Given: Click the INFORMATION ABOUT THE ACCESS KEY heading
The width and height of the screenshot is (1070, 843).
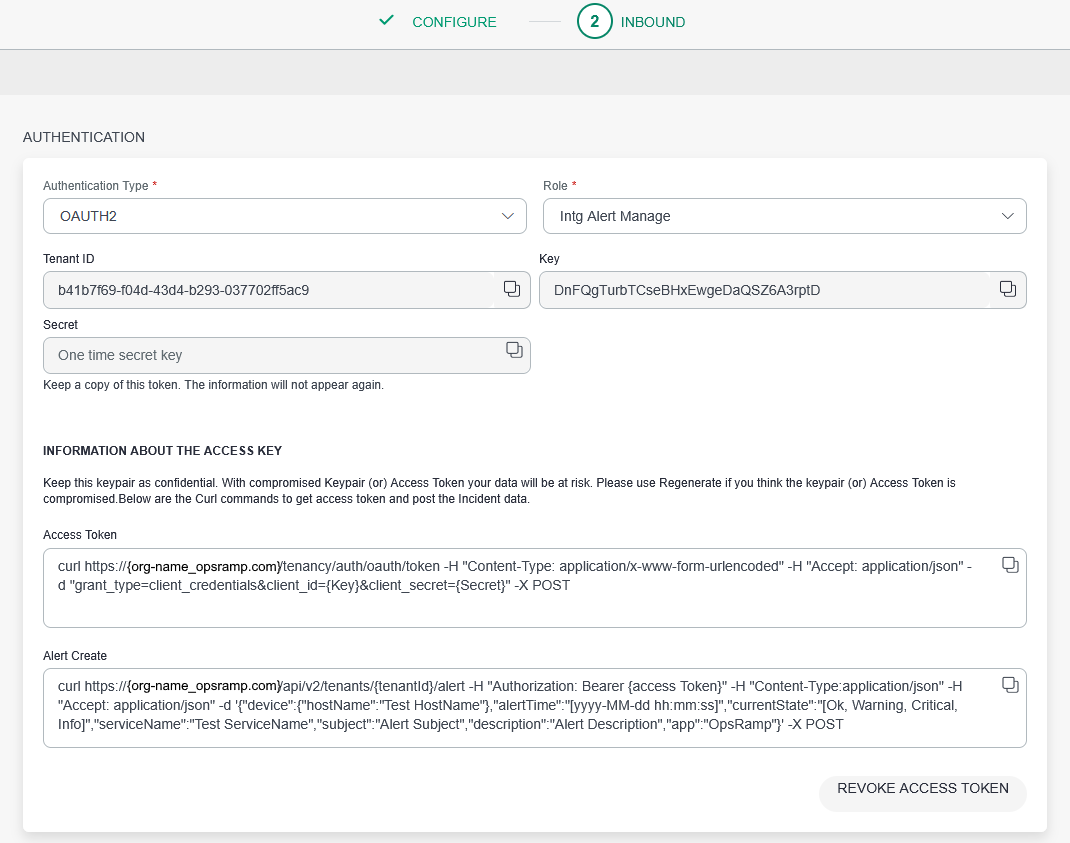Looking at the screenshot, I should pos(162,451).
